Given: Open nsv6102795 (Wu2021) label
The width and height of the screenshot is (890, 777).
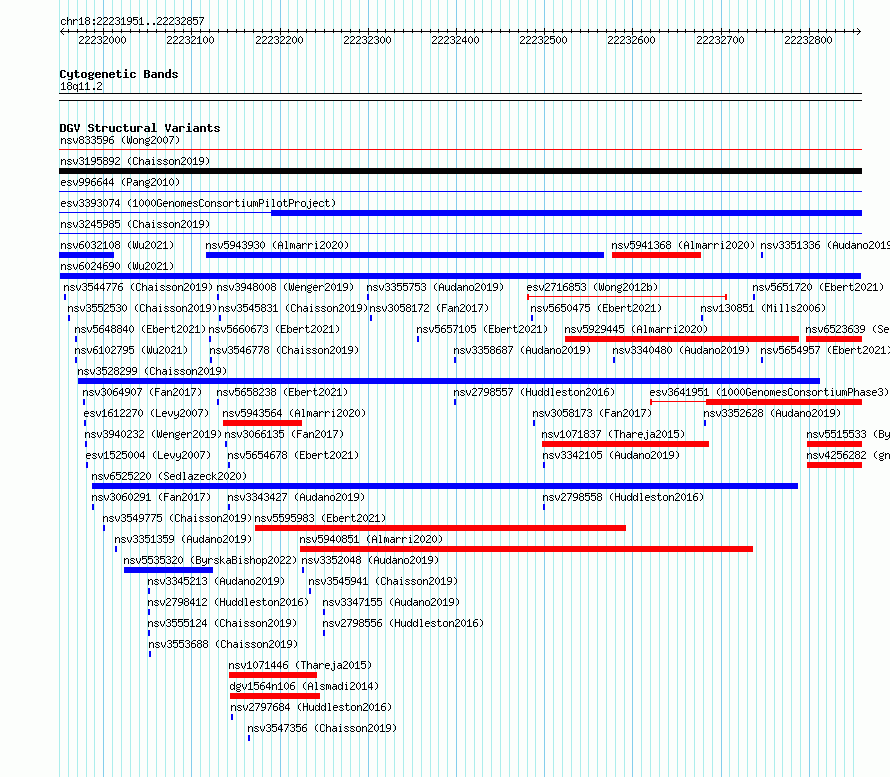Looking at the screenshot, I should click(131, 350).
